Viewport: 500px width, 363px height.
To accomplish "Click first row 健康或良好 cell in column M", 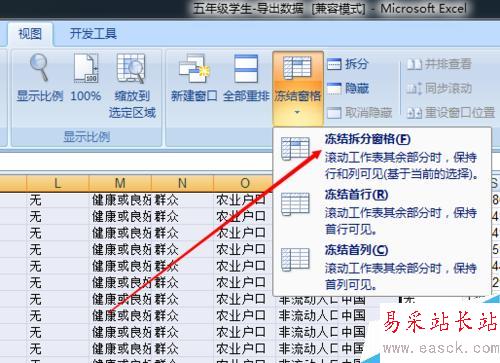I will 120,200.
